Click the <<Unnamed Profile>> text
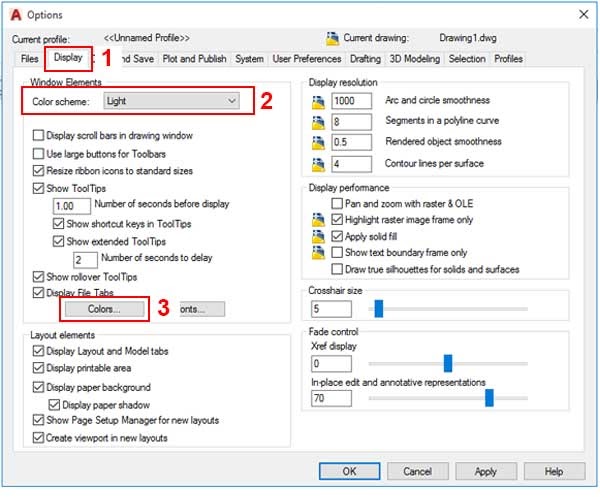The height and width of the screenshot is (497, 600). [147, 38]
